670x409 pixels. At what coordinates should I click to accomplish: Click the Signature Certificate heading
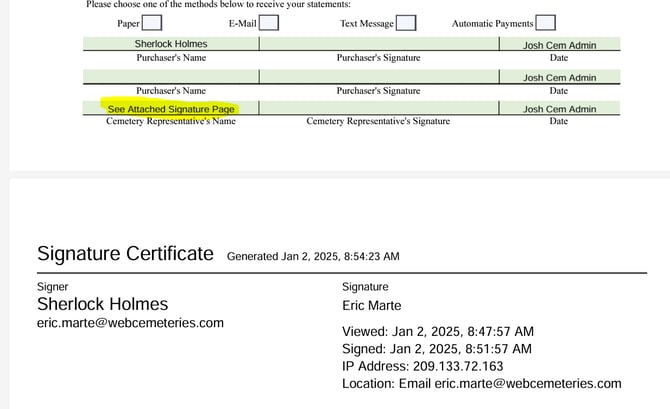pyautogui.click(x=125, y=254)
